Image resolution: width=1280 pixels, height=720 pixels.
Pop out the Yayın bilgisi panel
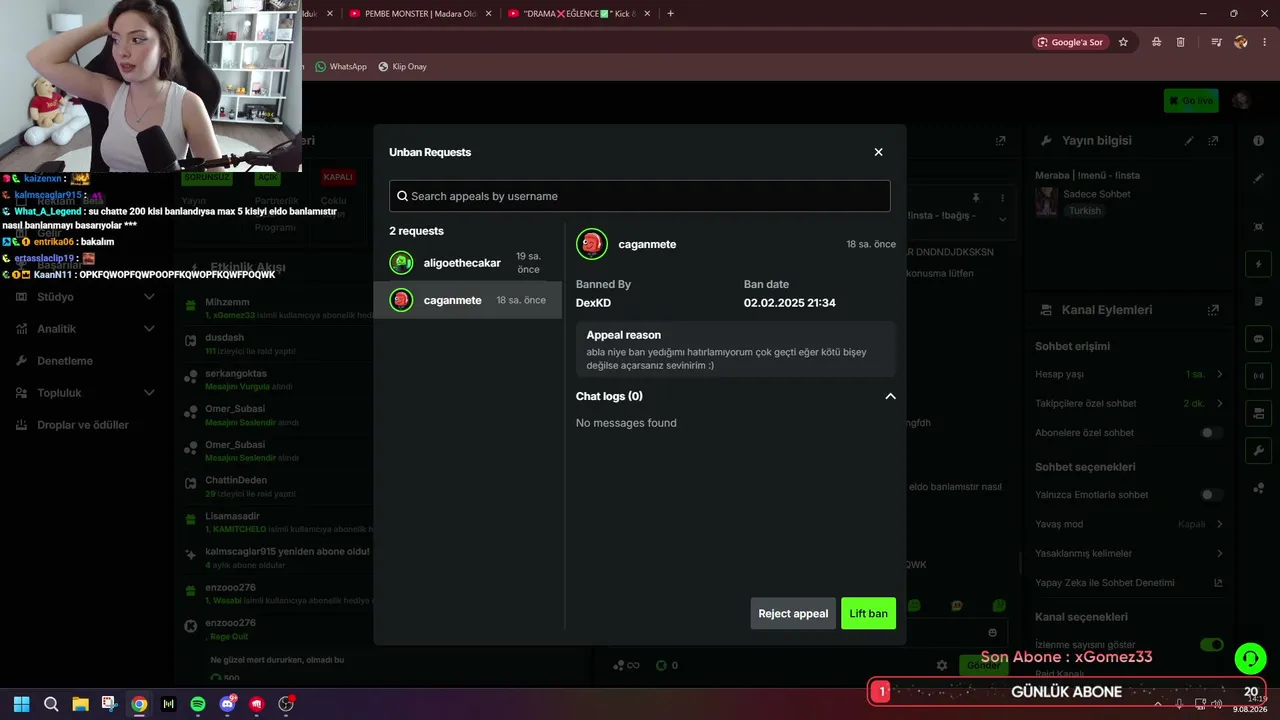(x=1213, y=141)
